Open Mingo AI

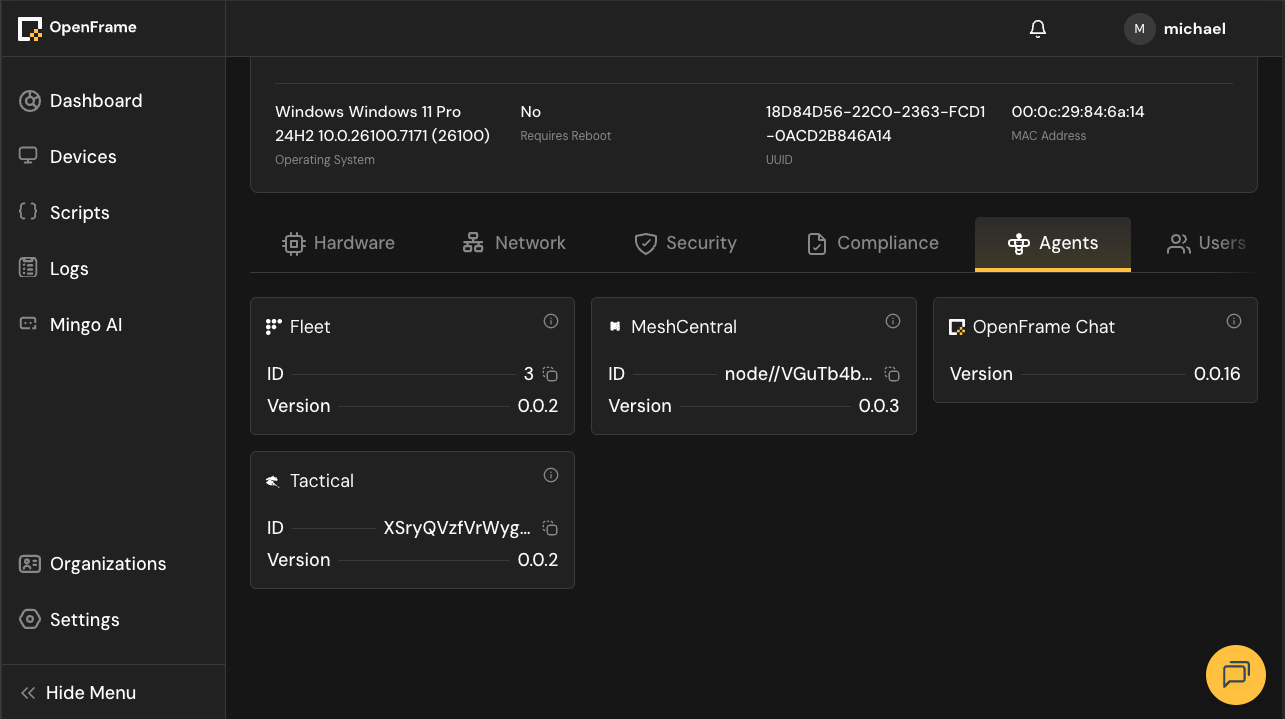112,325
